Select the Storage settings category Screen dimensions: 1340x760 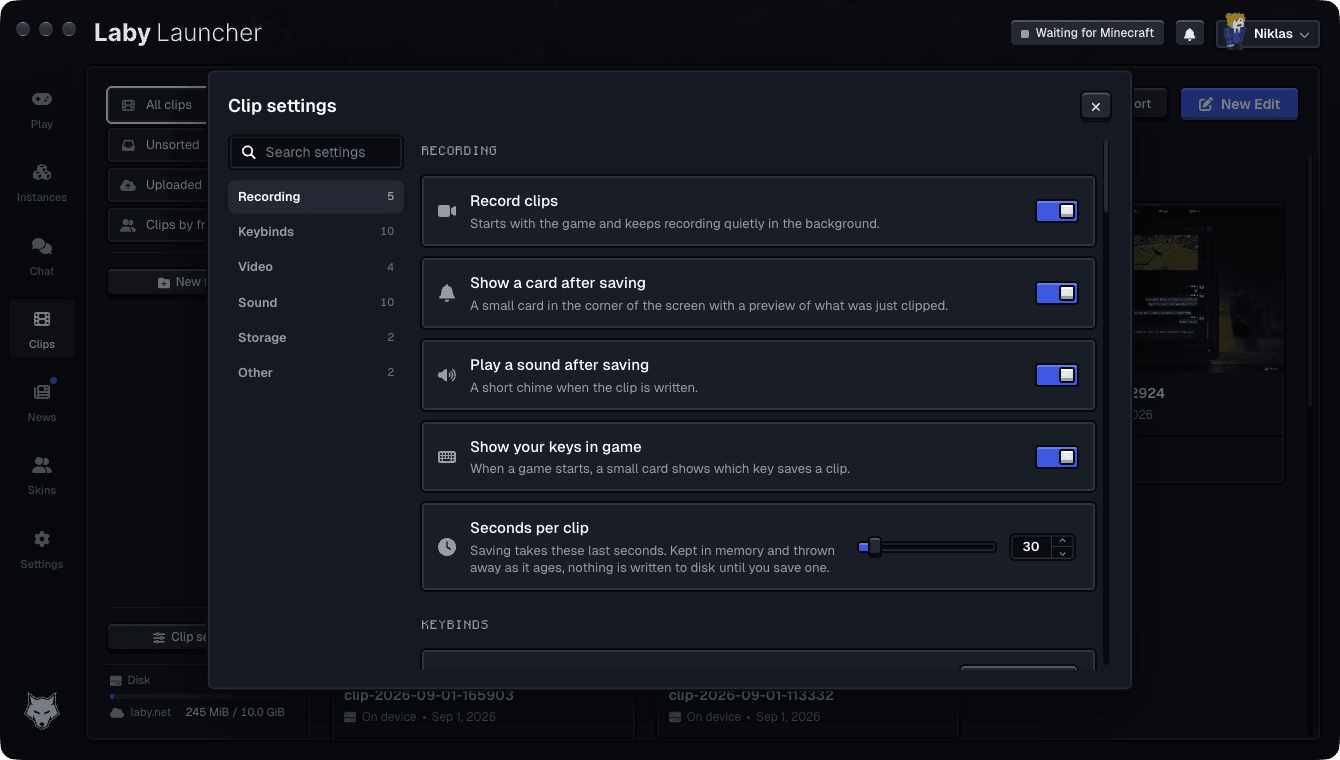point(316,337)
